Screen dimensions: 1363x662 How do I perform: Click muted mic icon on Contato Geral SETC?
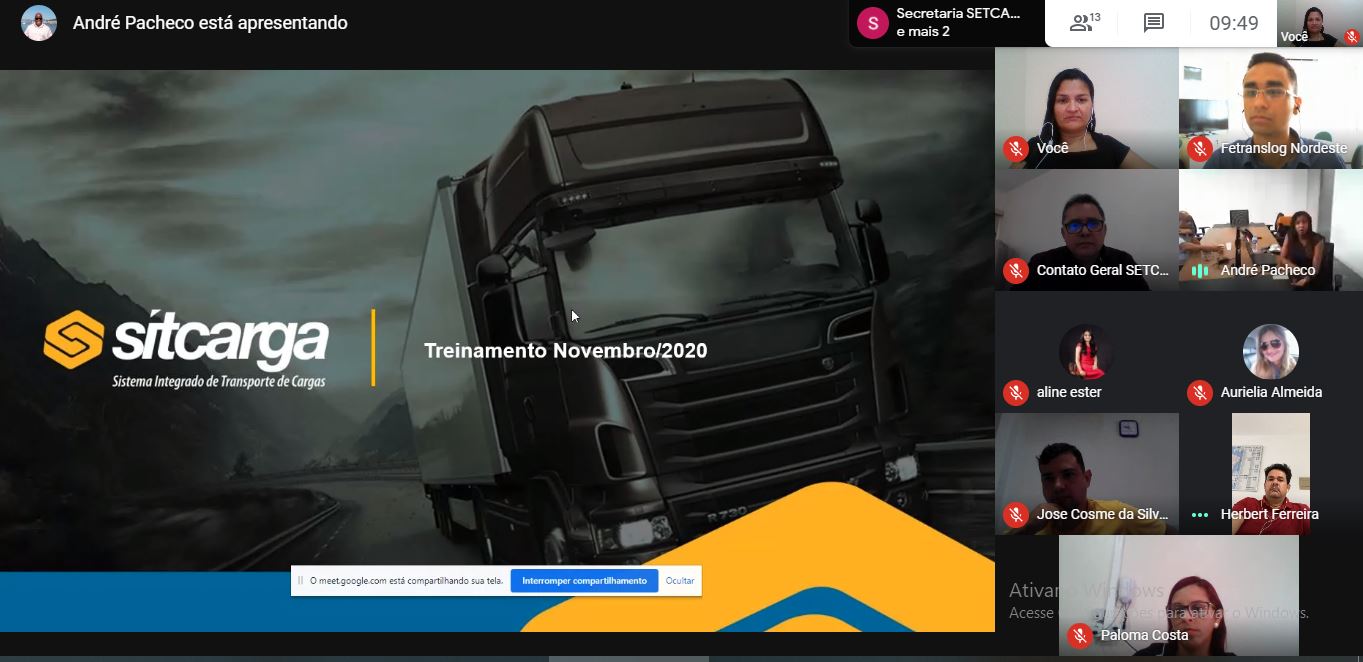1015,271
